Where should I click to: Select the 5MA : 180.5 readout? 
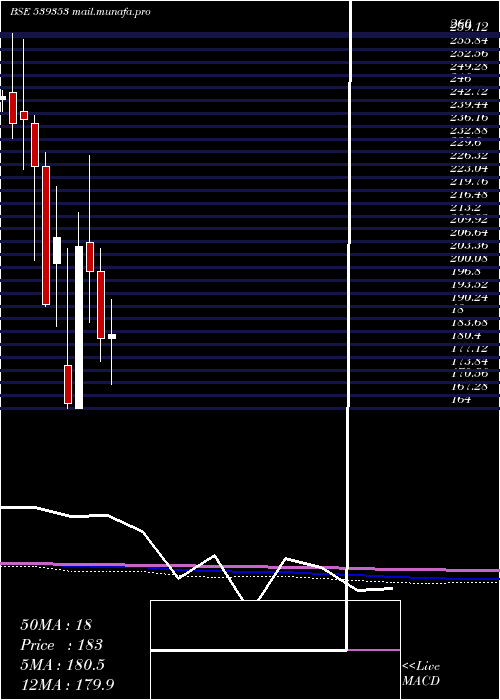pos(62,665)
